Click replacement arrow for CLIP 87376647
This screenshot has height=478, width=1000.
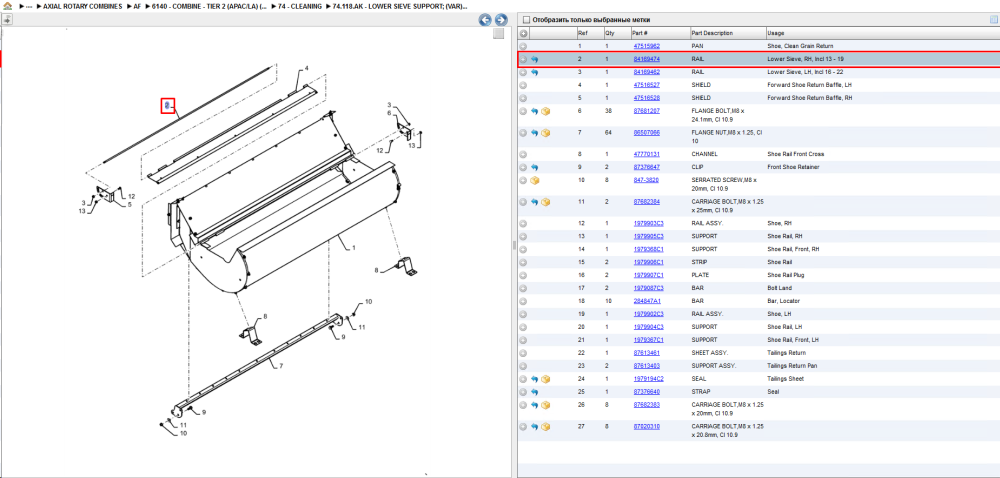[x=534, y=167]
